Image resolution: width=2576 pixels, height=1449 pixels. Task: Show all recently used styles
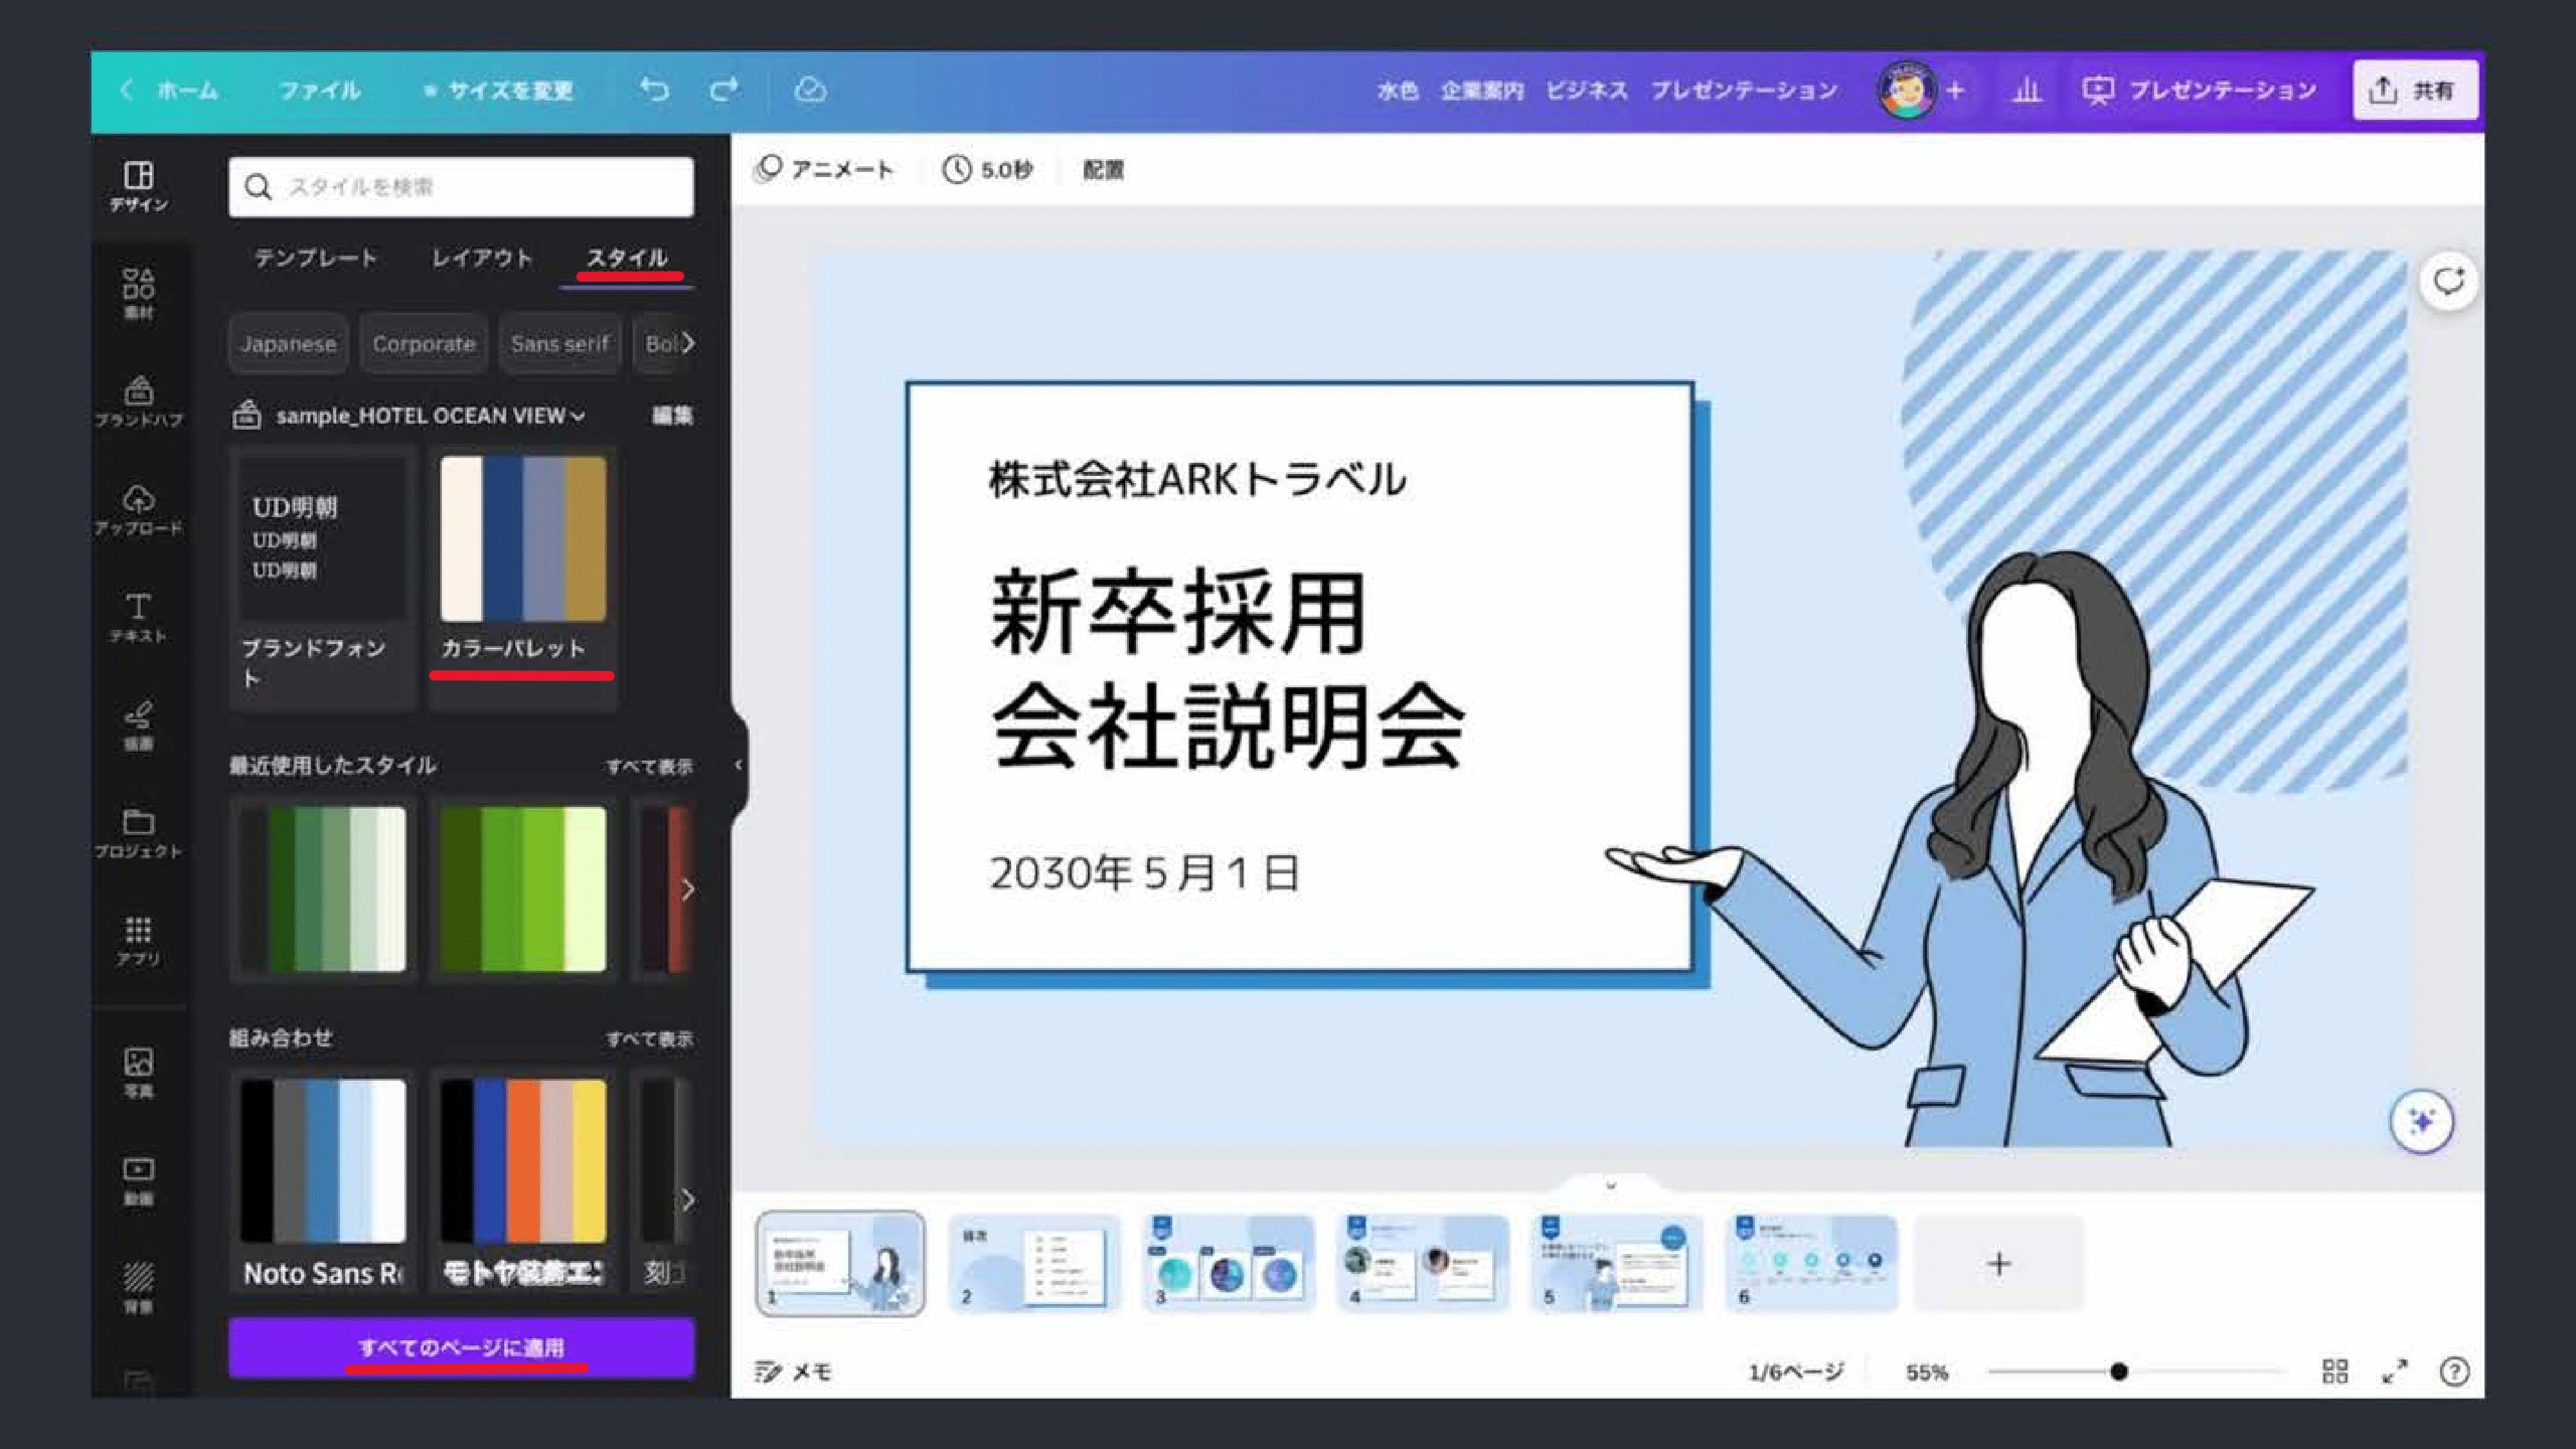point(649,766)
